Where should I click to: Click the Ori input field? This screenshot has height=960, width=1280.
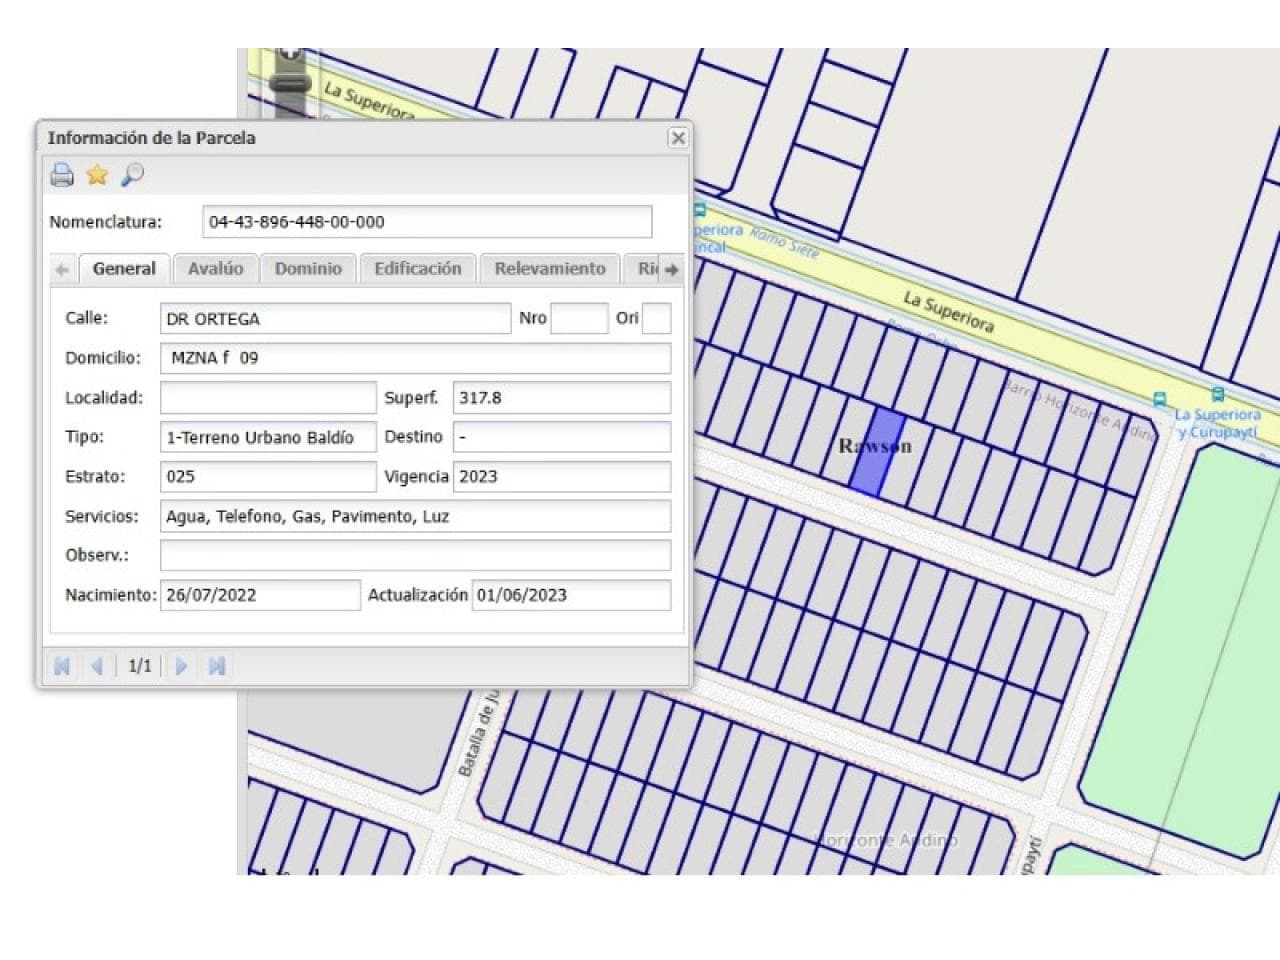(x=657, y=319)
